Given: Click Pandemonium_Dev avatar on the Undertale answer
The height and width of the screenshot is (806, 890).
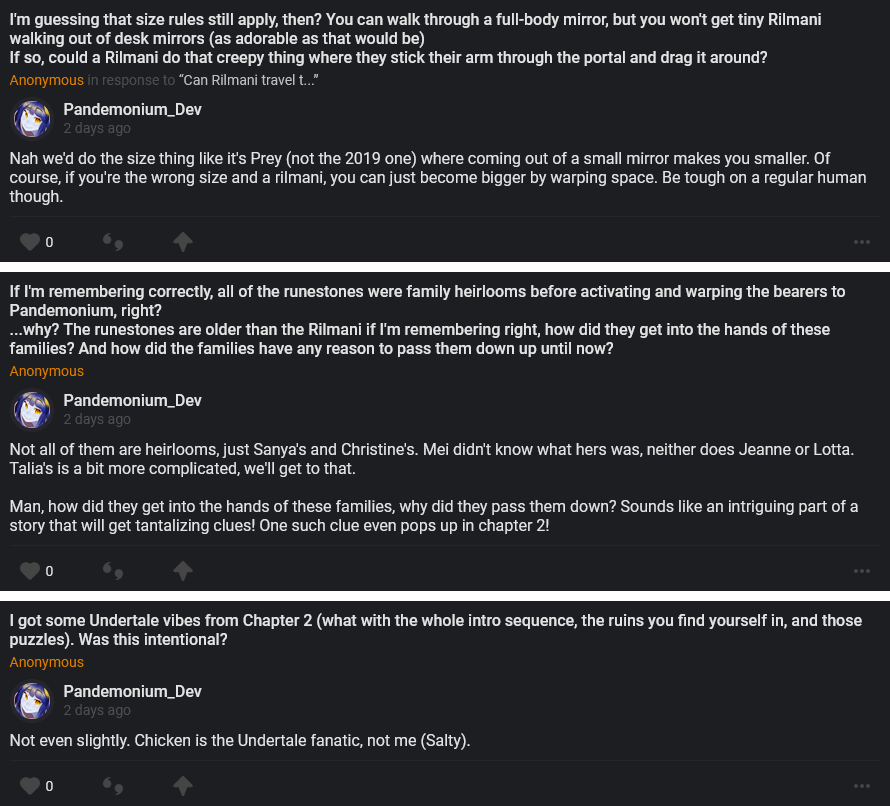Looking at the screenshot, I should 32,701.
